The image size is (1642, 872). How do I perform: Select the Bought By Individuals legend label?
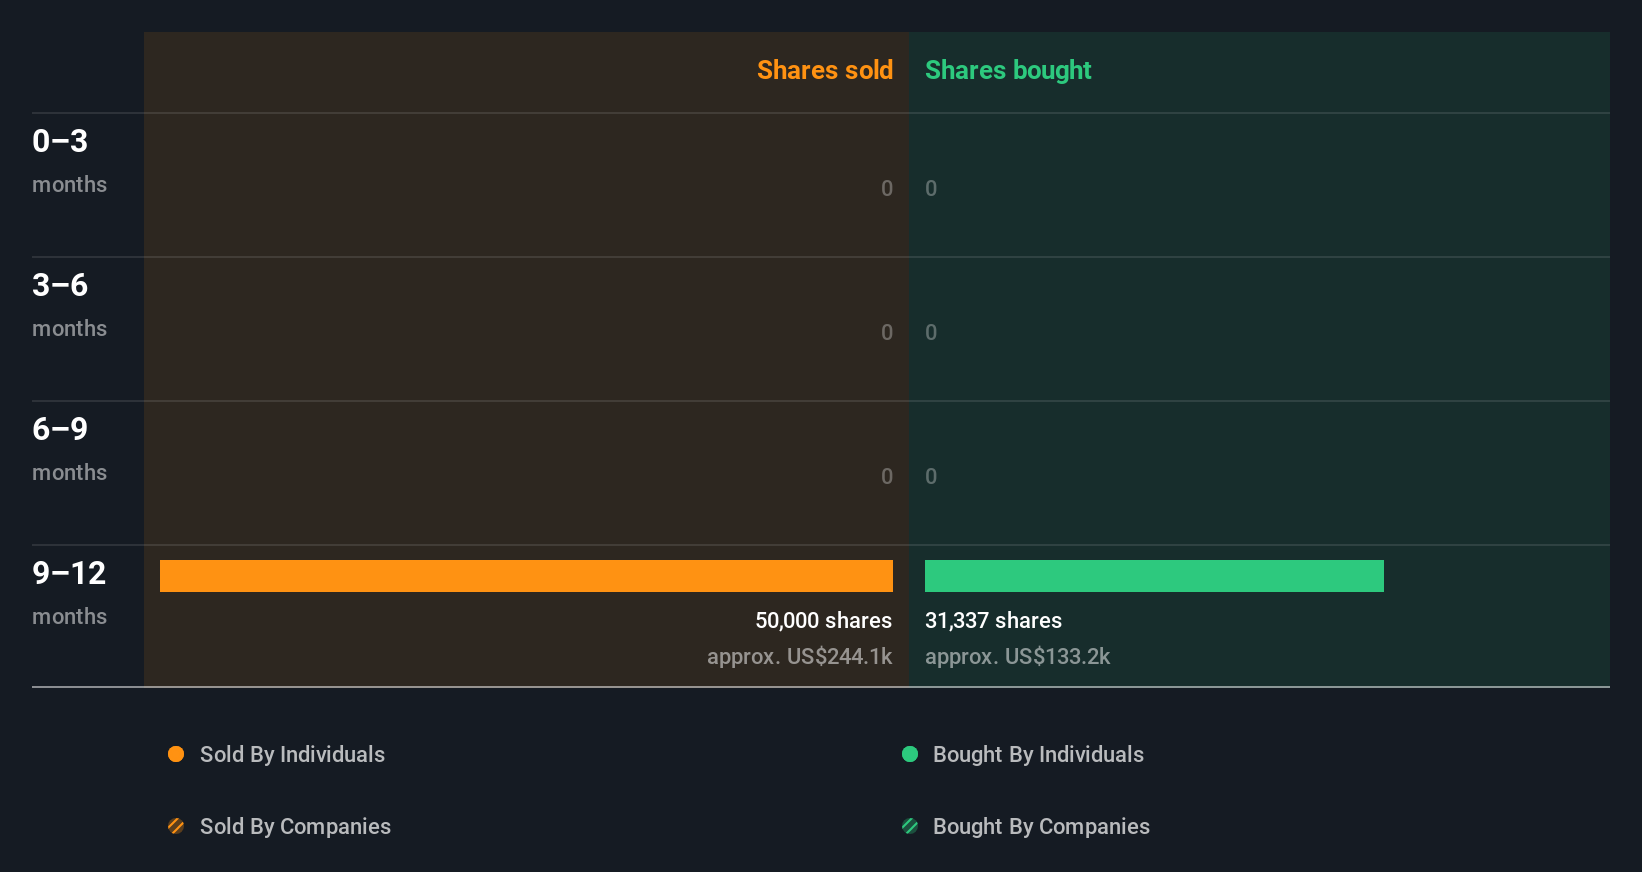(x=1038, y=754)
